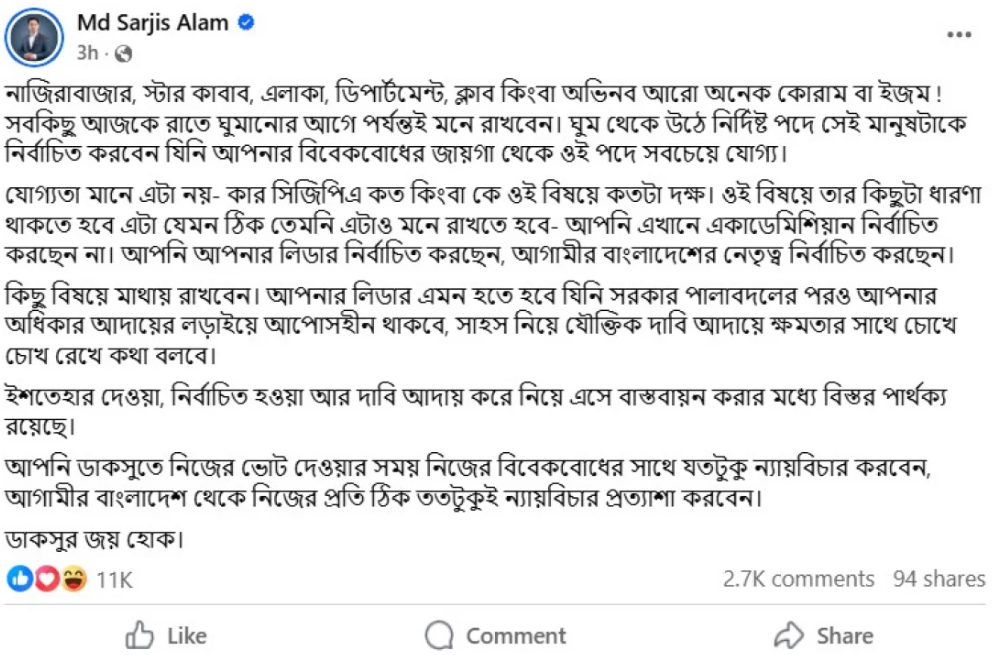This screenshot has height=655, width=993.
Task: Click the globe public-audience icon
Action: click(123, 51)
